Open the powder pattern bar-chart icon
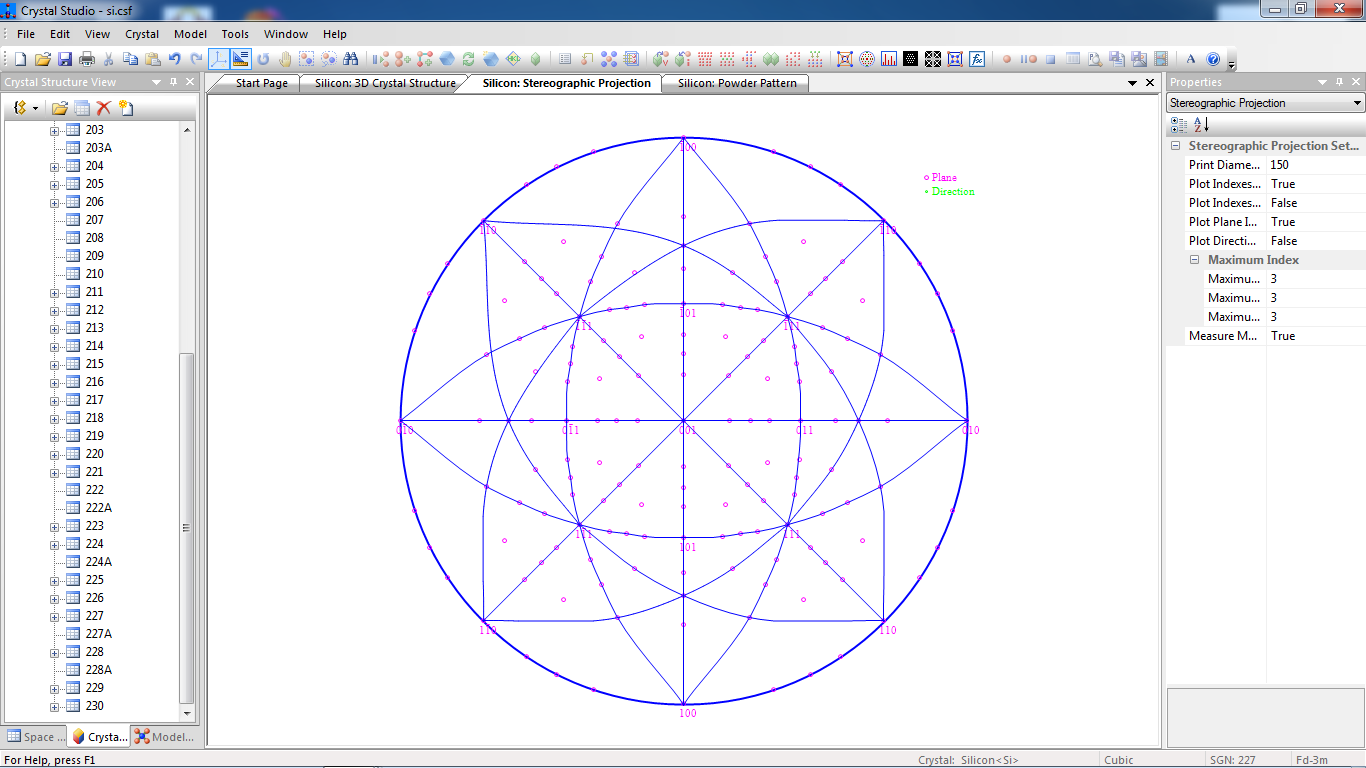Screen dimensions: 1366x768 pos(889,59)
